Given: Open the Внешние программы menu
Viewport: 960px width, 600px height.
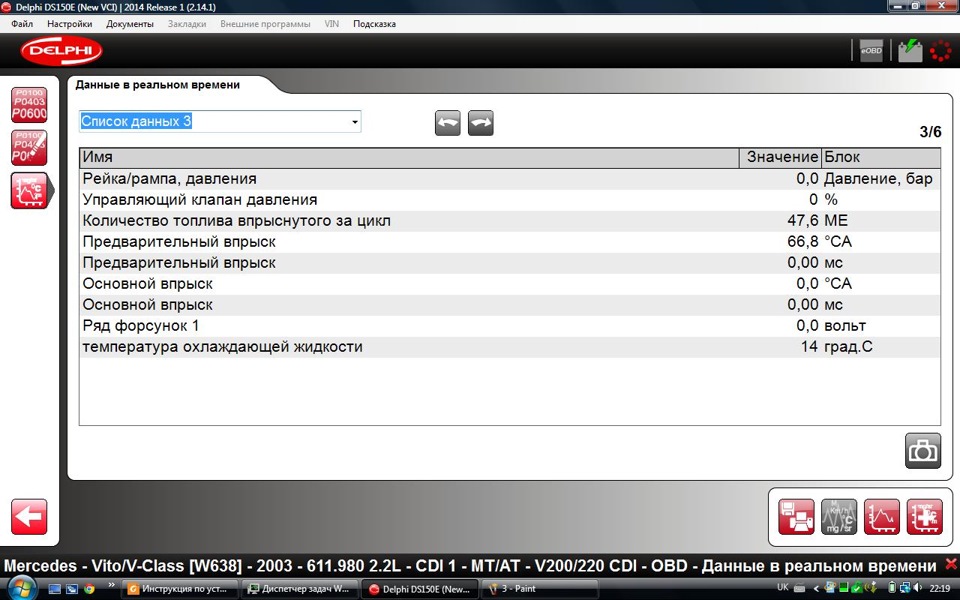Looking at the screenshot, I should tap(265, 24).
